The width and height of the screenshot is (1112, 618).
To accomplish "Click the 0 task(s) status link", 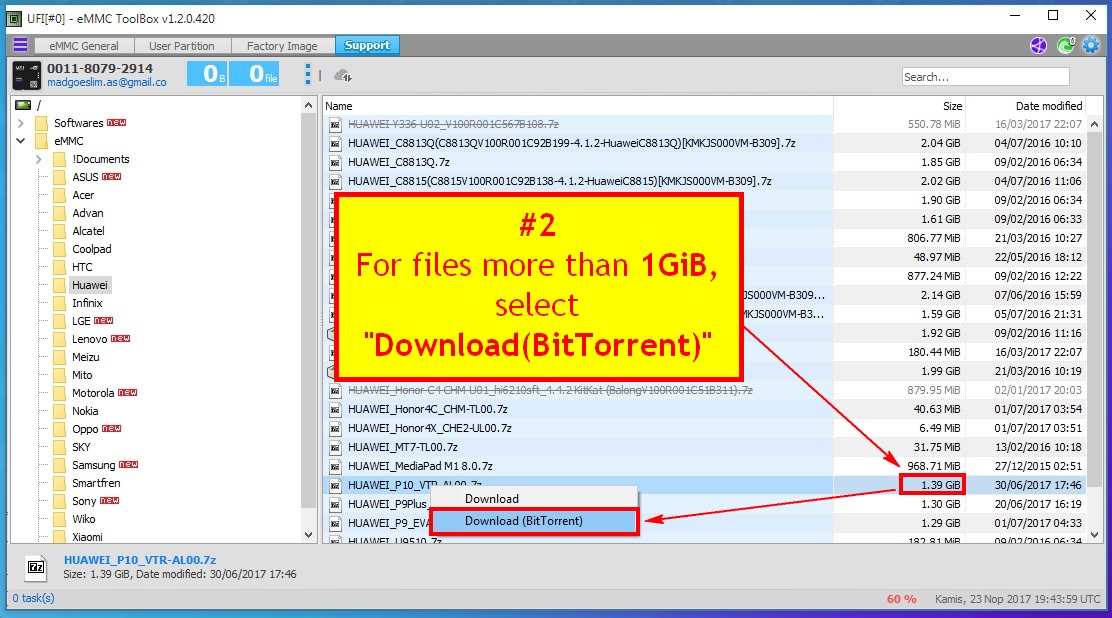I will point(33,598).
